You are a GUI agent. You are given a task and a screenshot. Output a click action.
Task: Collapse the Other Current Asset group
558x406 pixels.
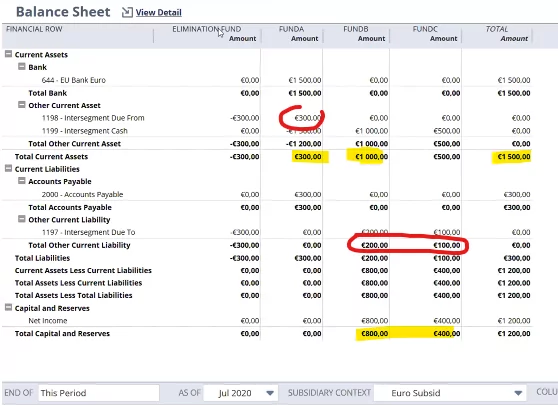click(22, 105)
